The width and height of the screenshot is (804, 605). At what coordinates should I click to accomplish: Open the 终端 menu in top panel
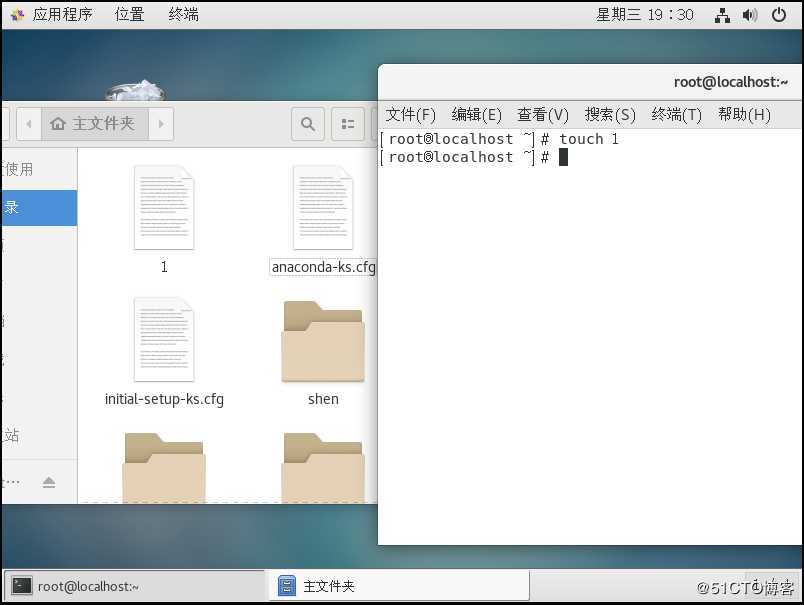[x=184, y=14]
